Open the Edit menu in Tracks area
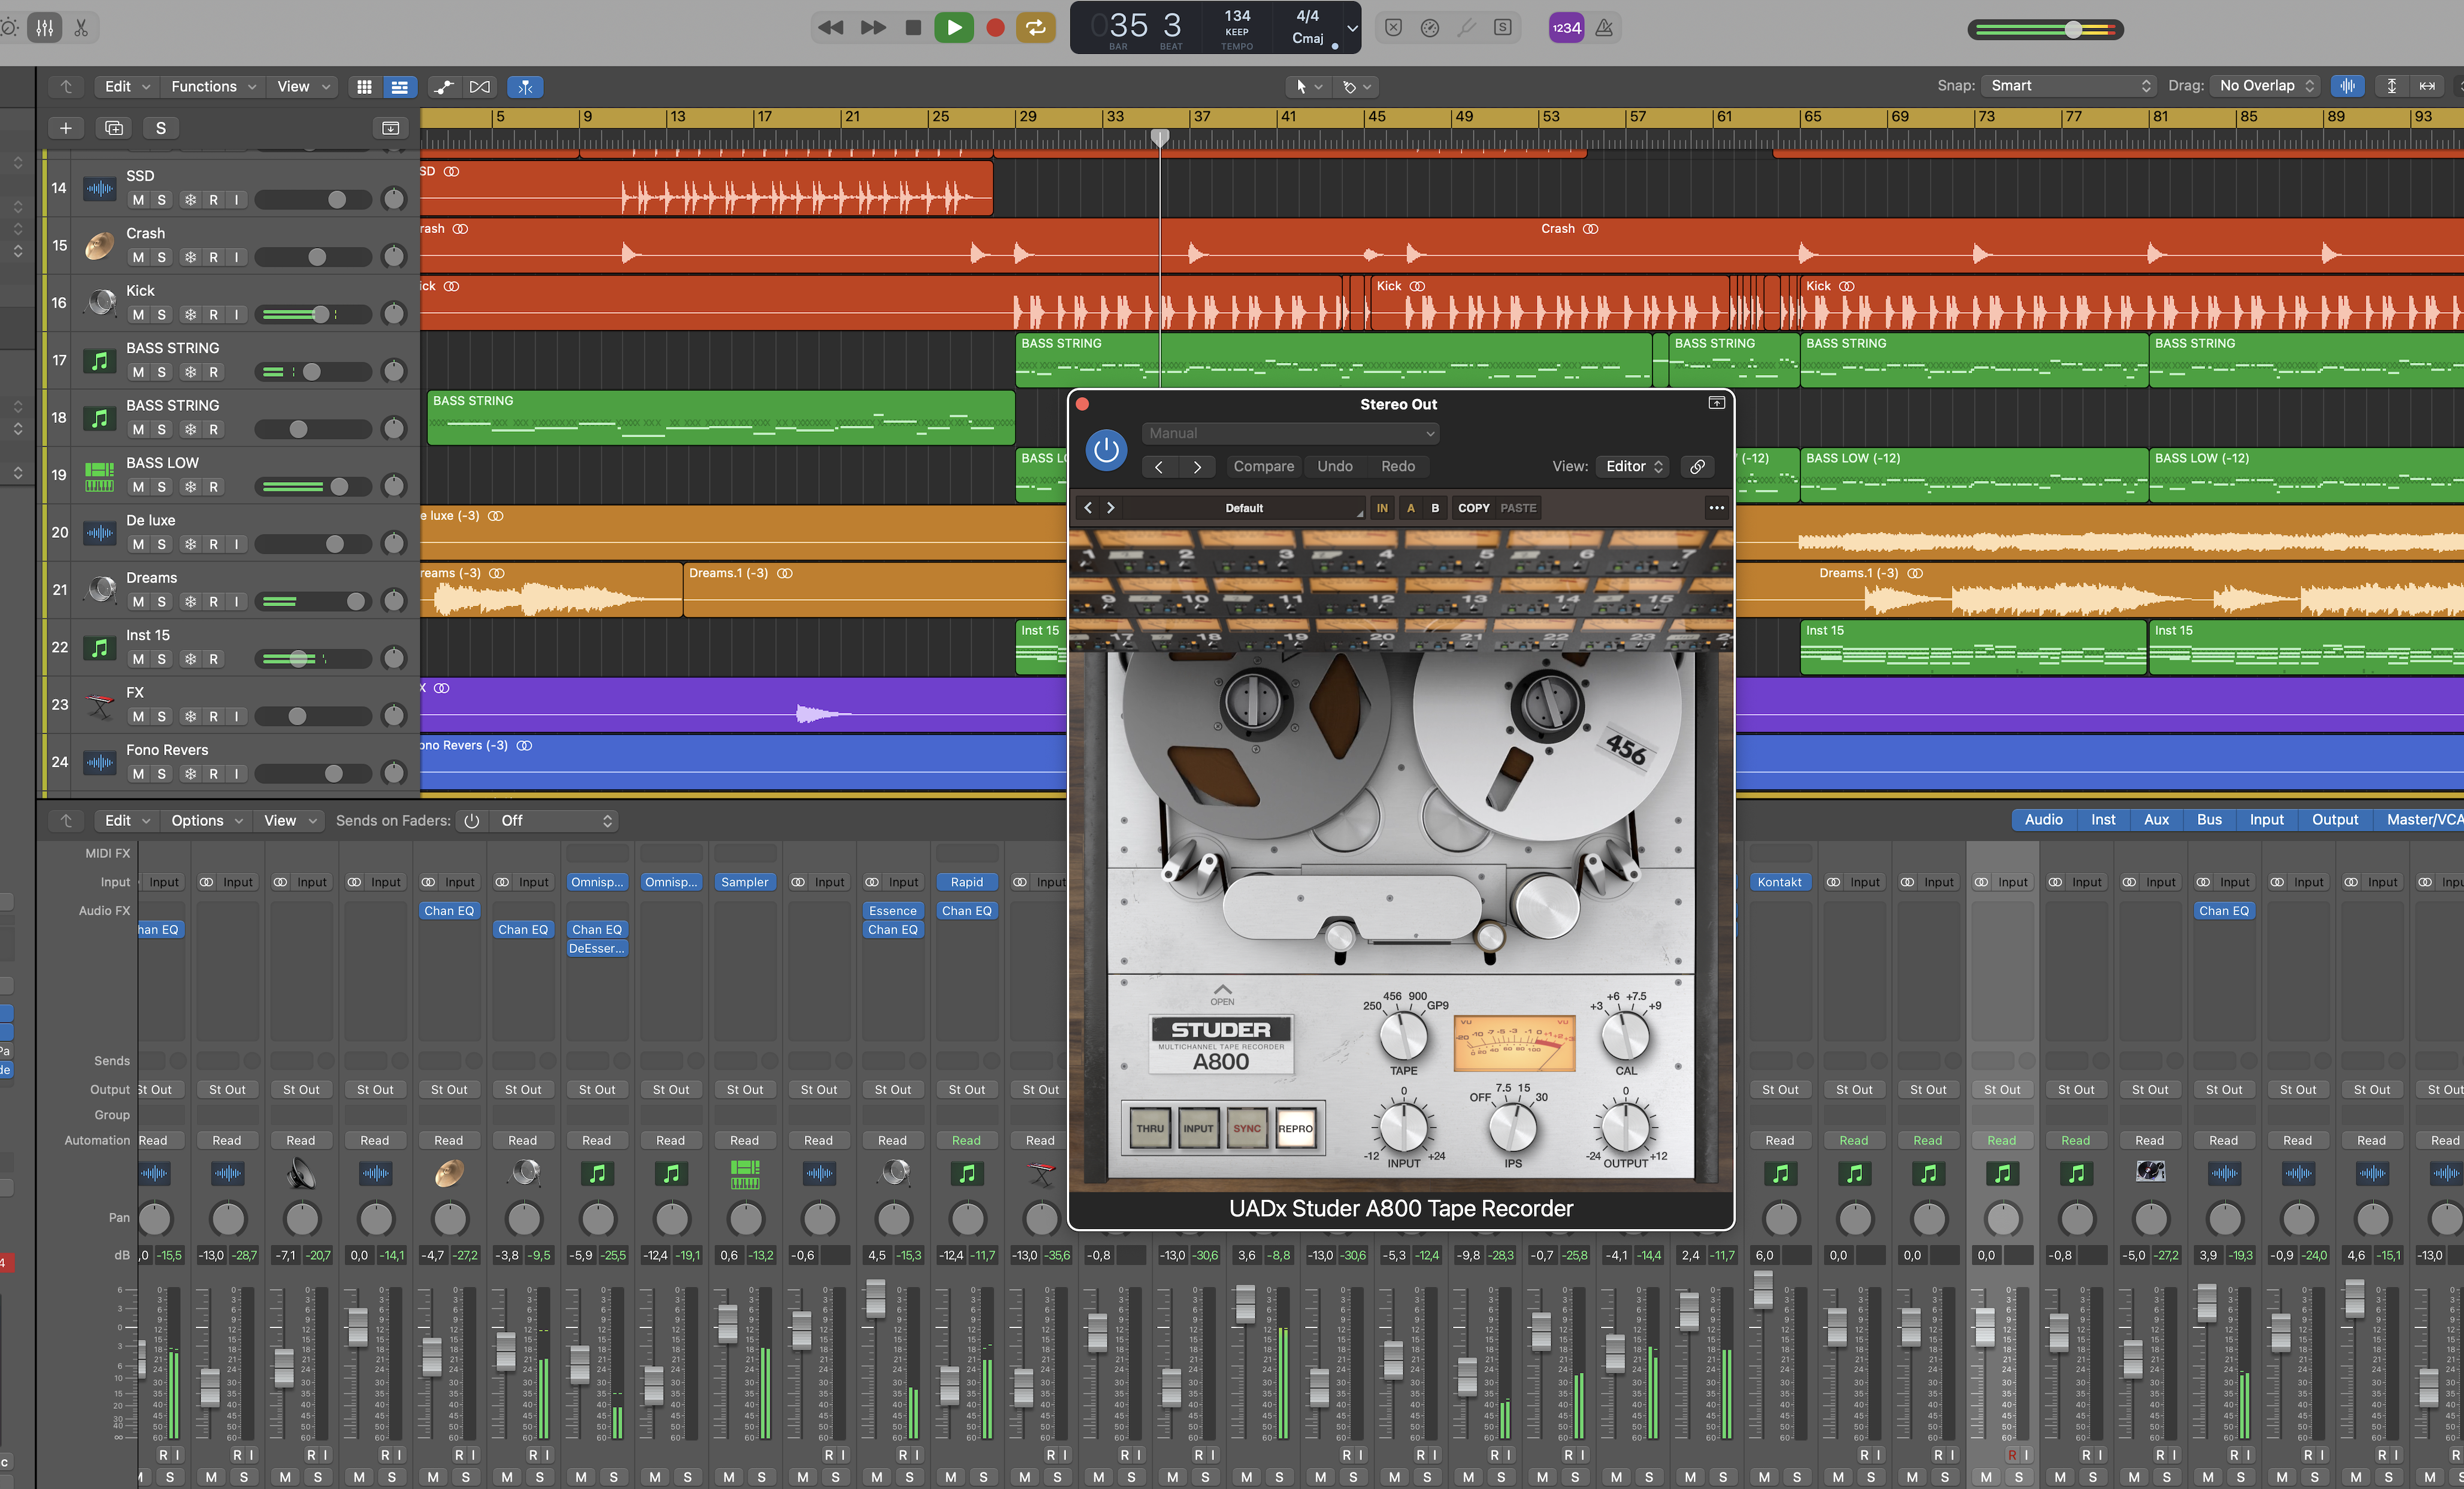 coord(127,87)
